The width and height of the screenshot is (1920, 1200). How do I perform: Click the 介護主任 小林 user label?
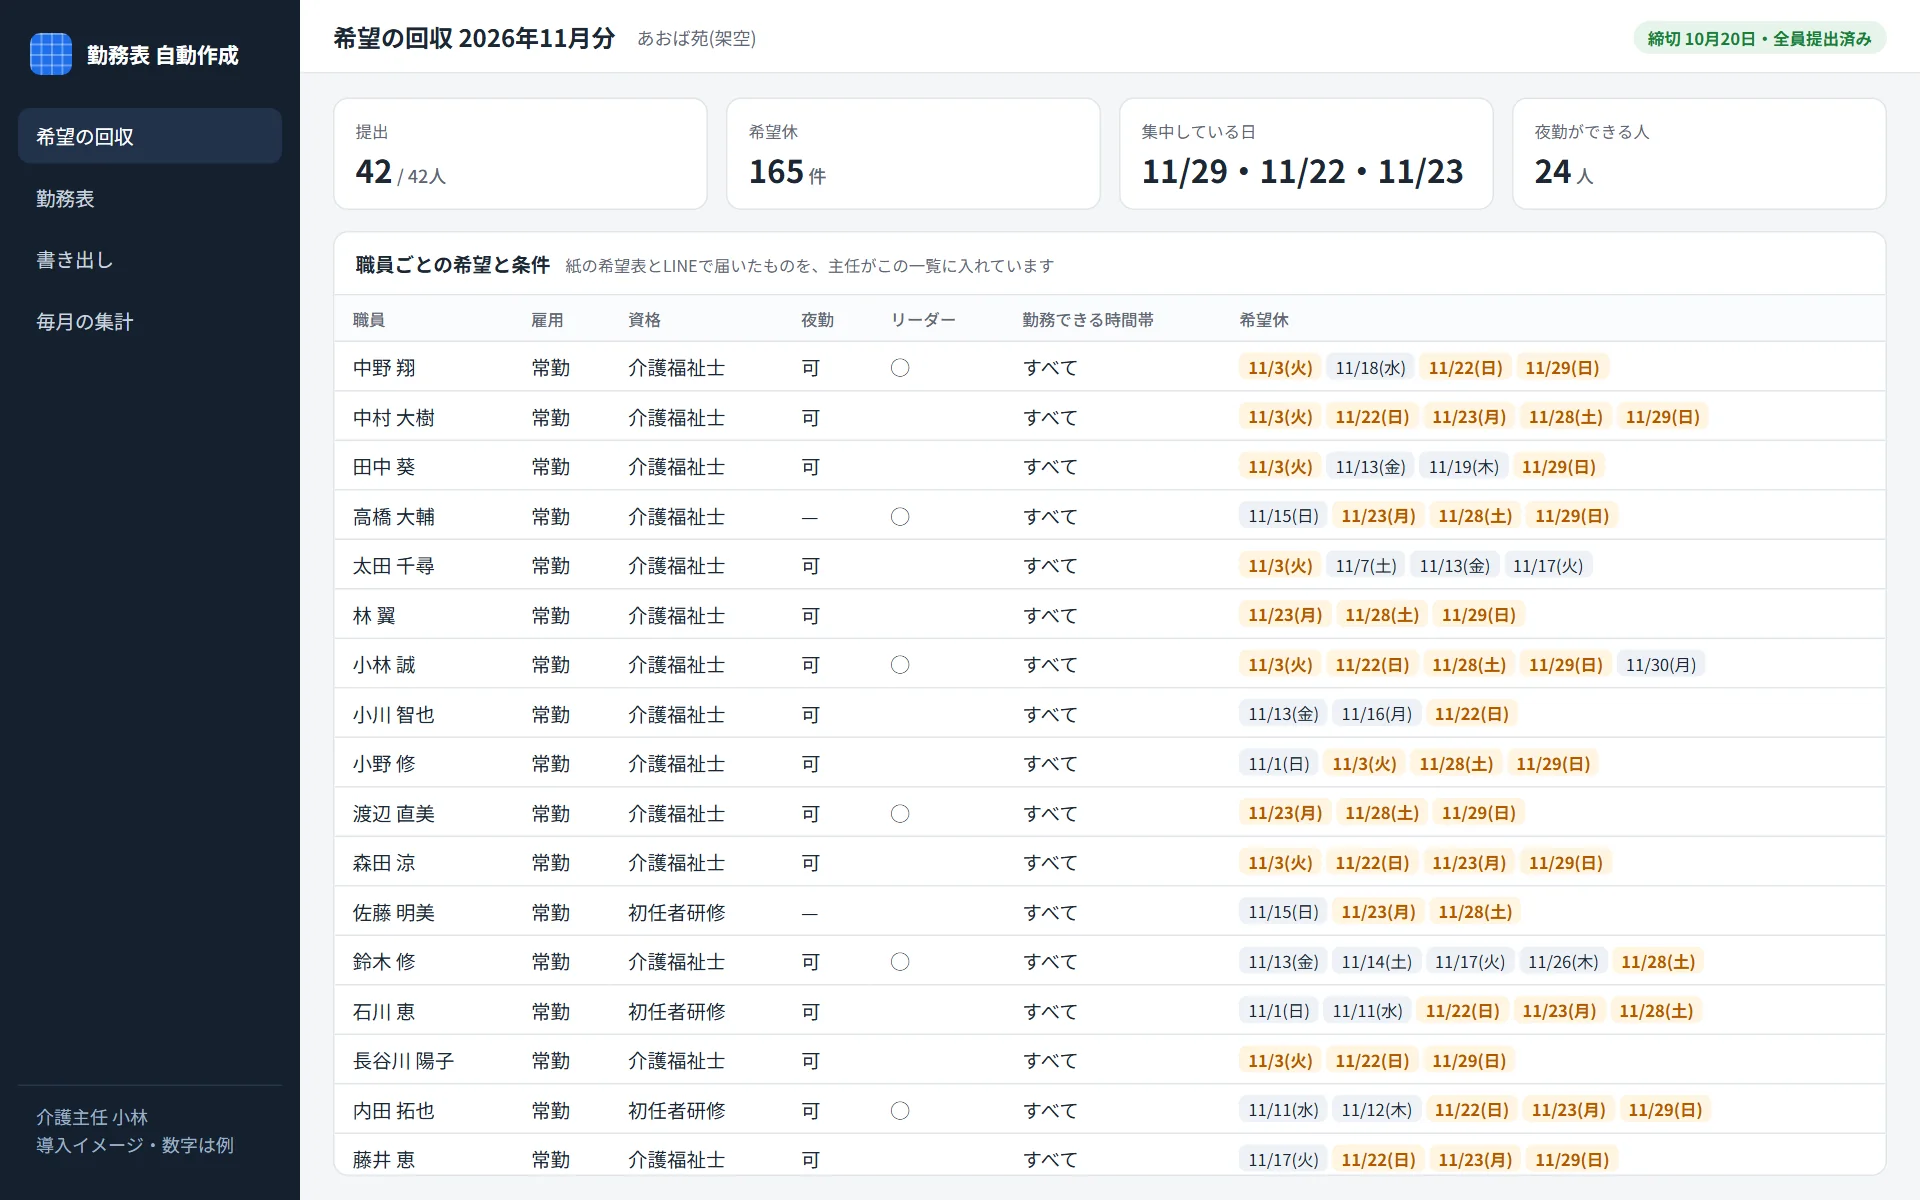(x=92, y=1117)
